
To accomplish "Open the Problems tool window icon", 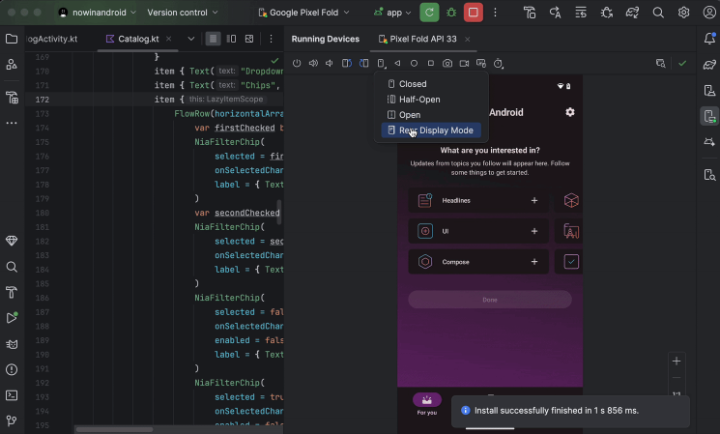I will [x=11, y=370].
